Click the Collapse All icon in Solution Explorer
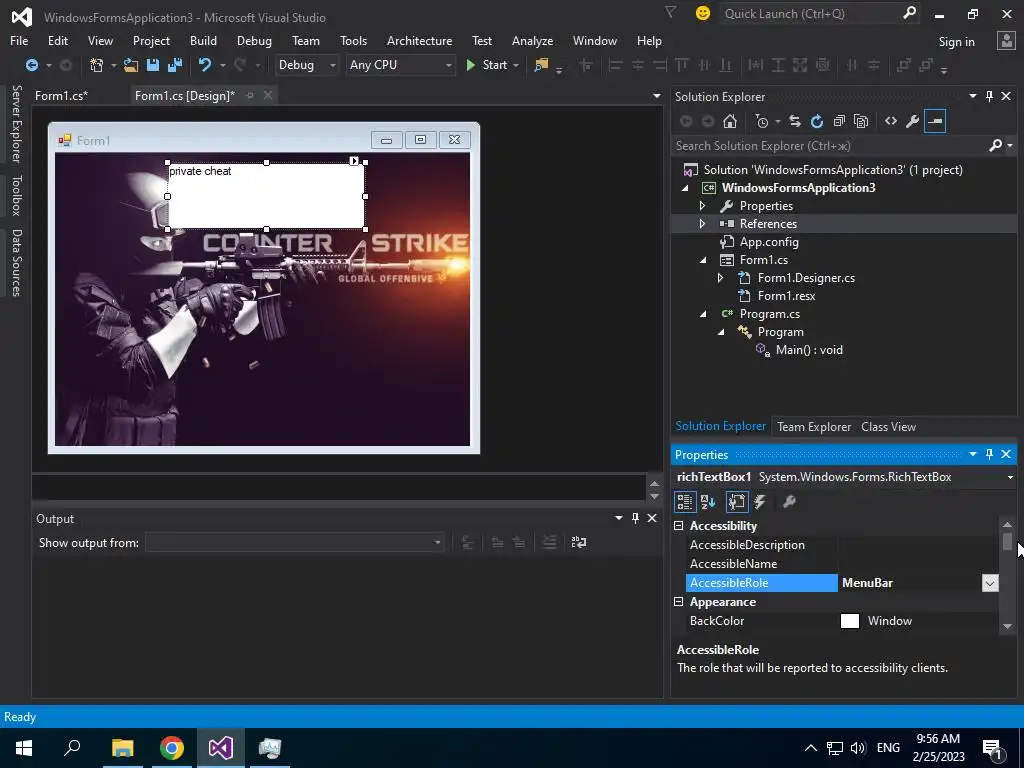The image size is (1024, 768). point(839,121)
